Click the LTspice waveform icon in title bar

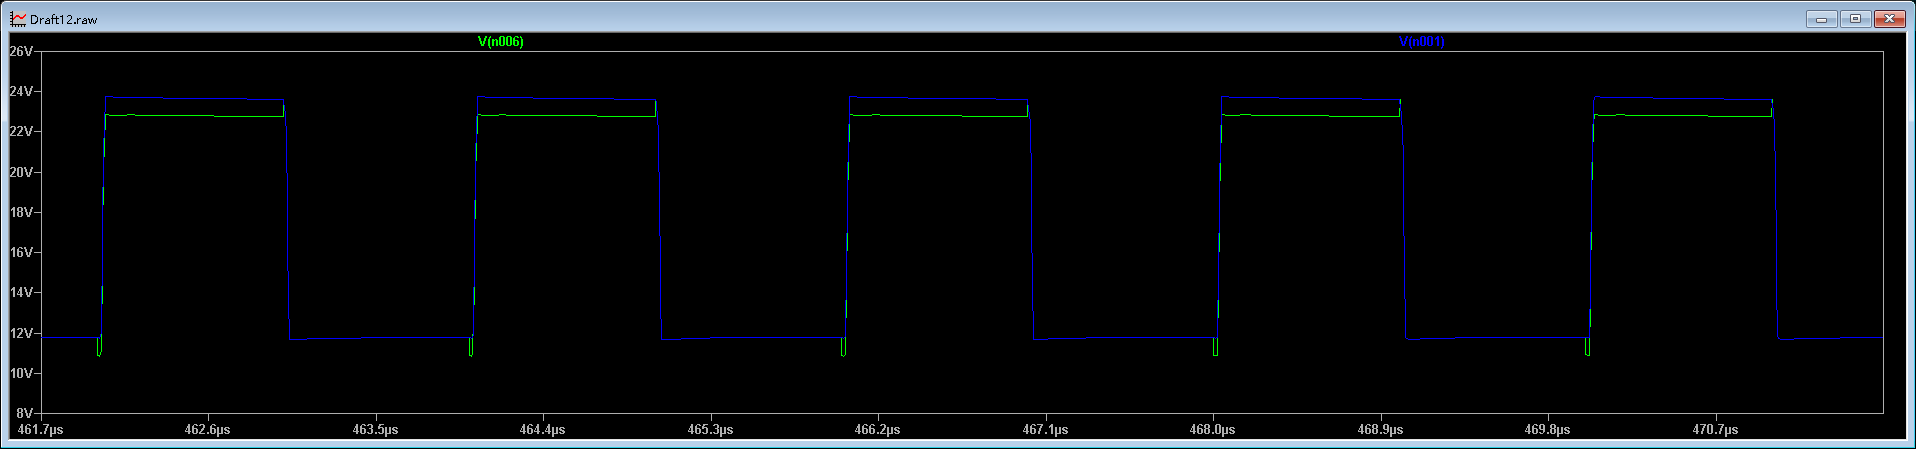(18, 19)
